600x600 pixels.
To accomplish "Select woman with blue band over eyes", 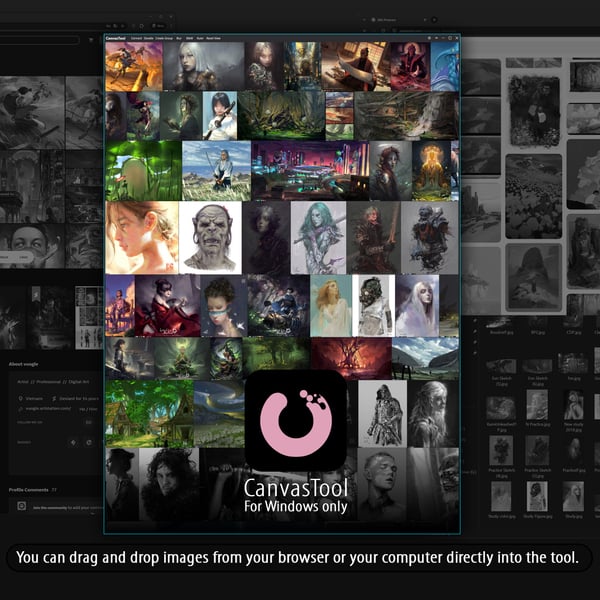I will click(x=224, y=306).
